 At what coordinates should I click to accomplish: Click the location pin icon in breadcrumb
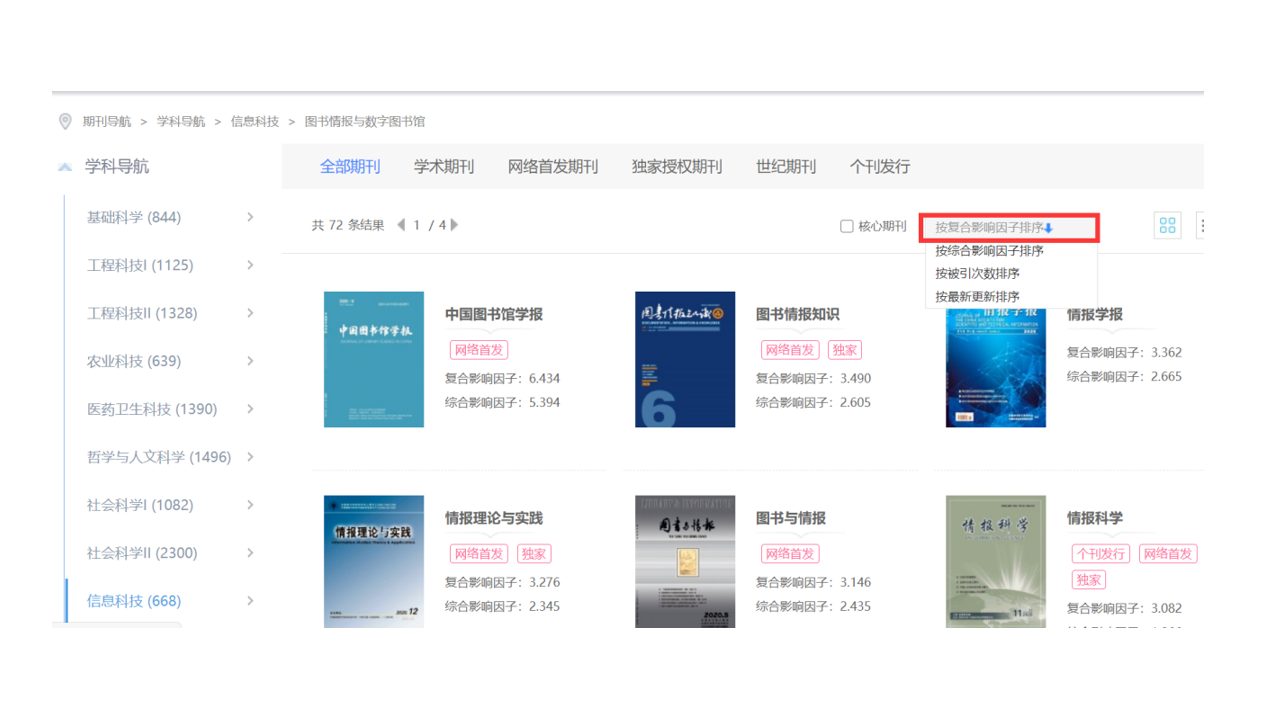tap(65, 122)
